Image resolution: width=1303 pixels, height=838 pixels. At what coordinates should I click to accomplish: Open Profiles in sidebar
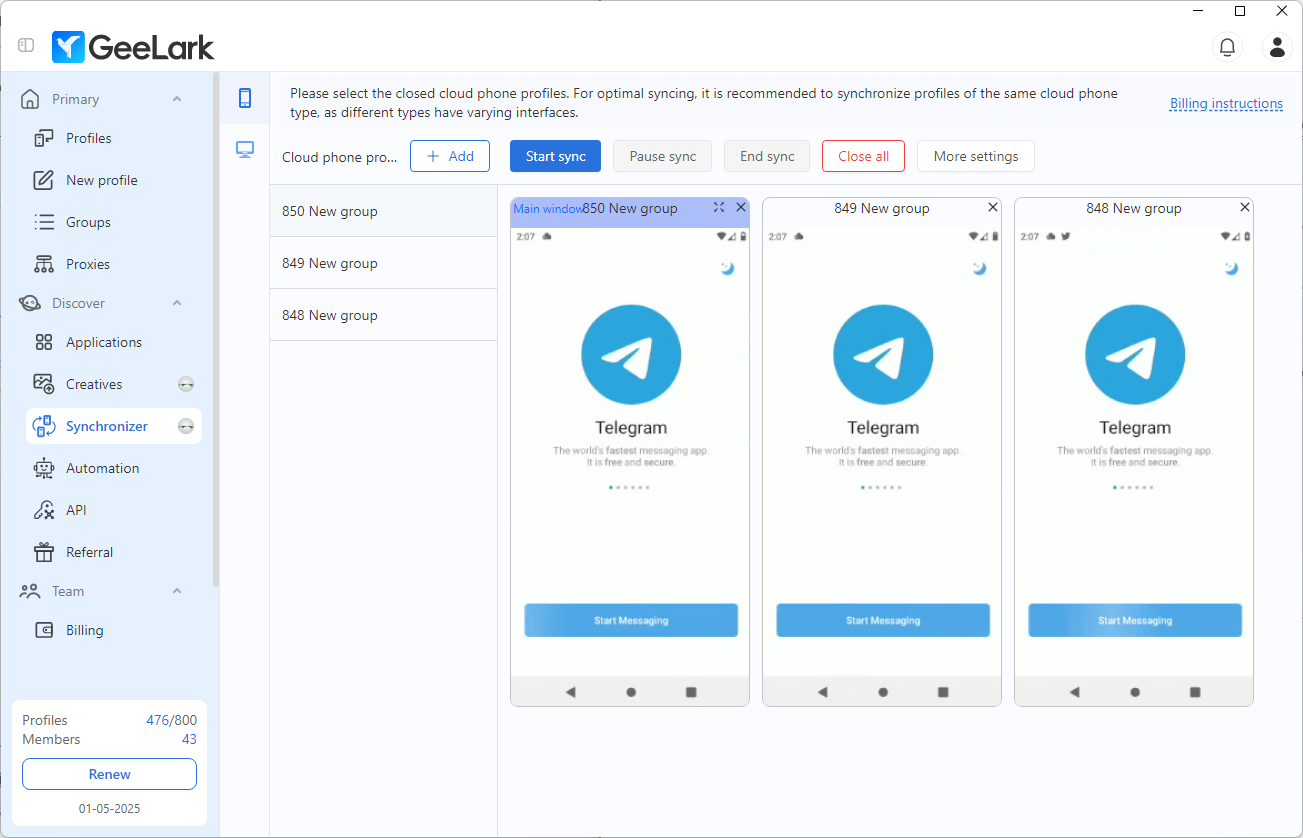tap(113, 138)
